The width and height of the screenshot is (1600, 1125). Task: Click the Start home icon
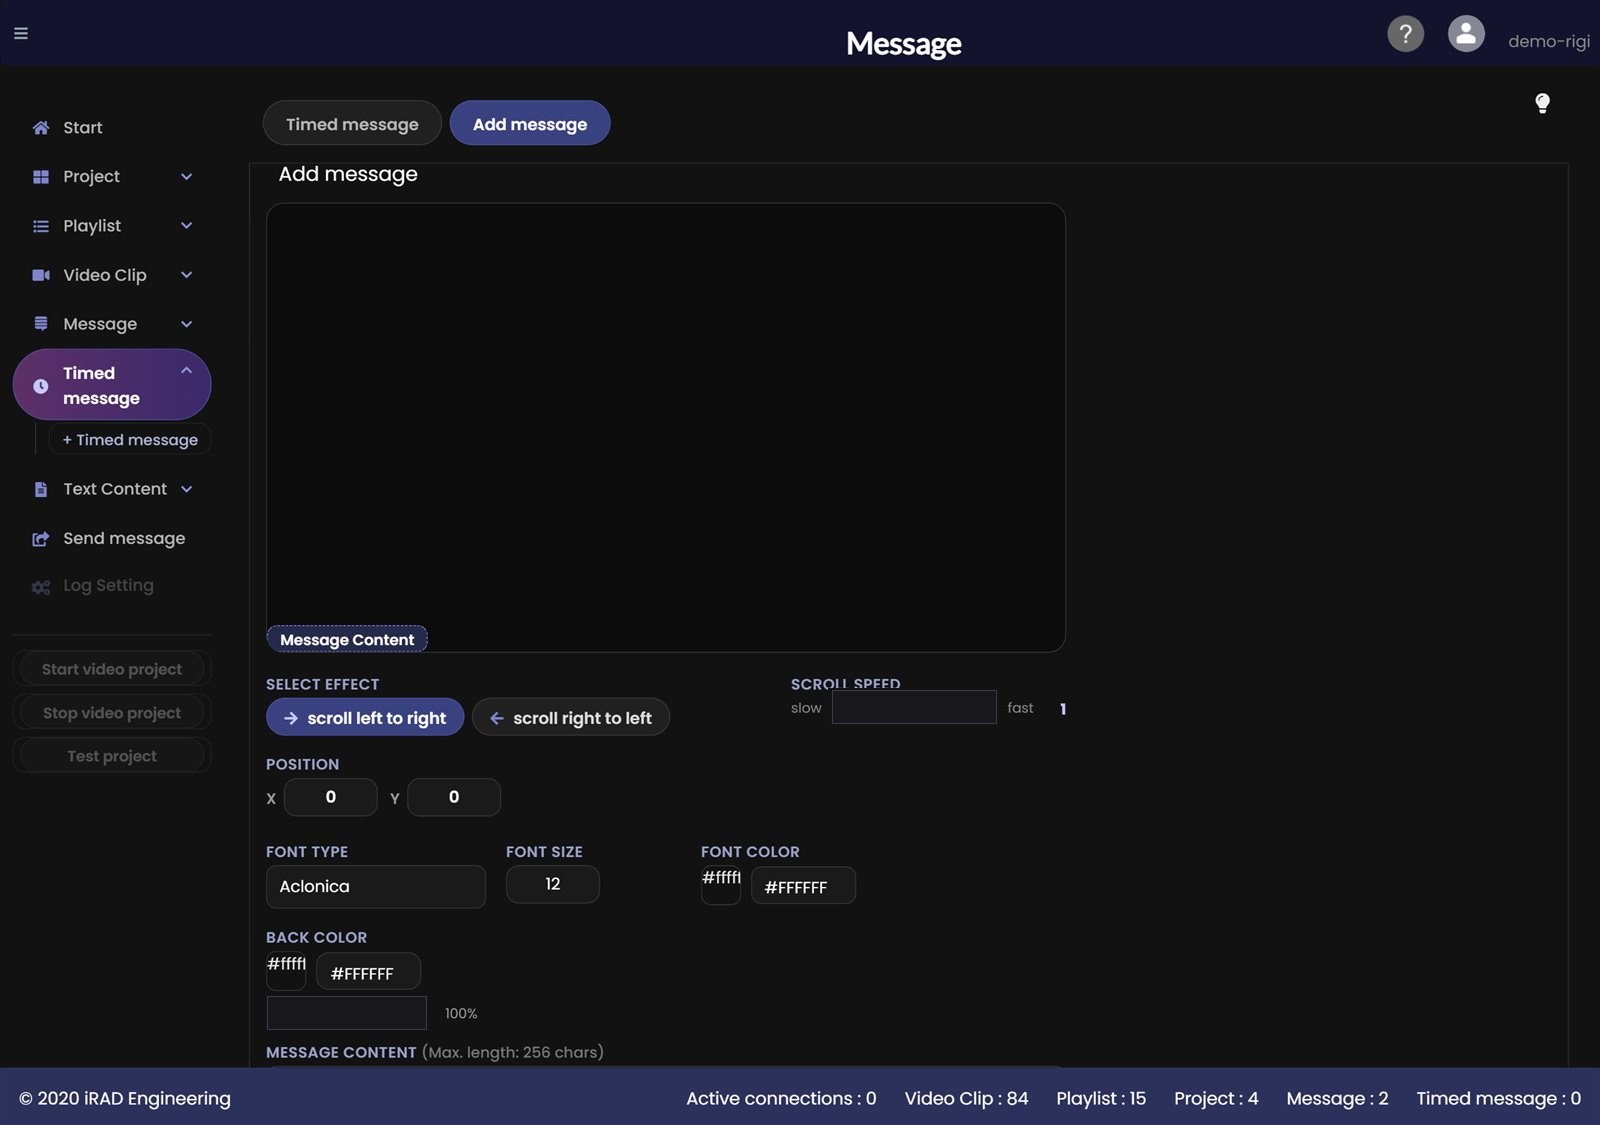(41, 127)
